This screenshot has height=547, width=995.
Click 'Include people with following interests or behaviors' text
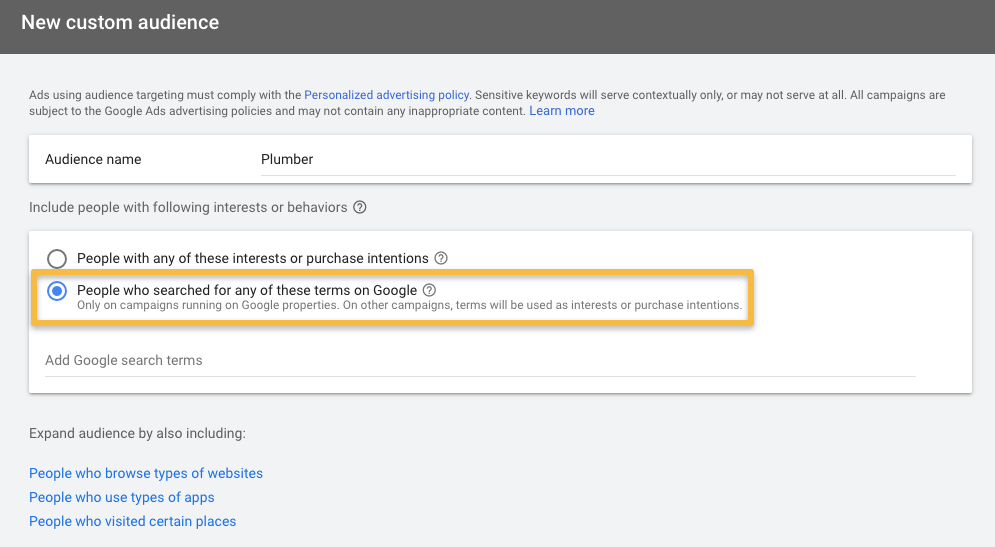coord(188,208)
